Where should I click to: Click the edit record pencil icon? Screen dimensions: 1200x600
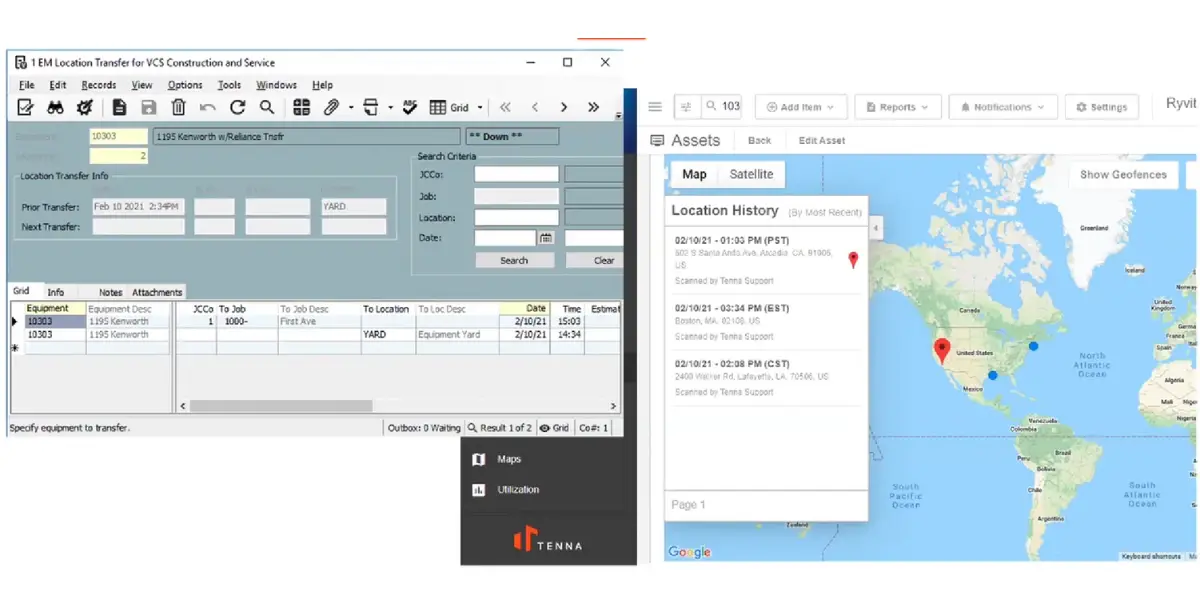26,107
